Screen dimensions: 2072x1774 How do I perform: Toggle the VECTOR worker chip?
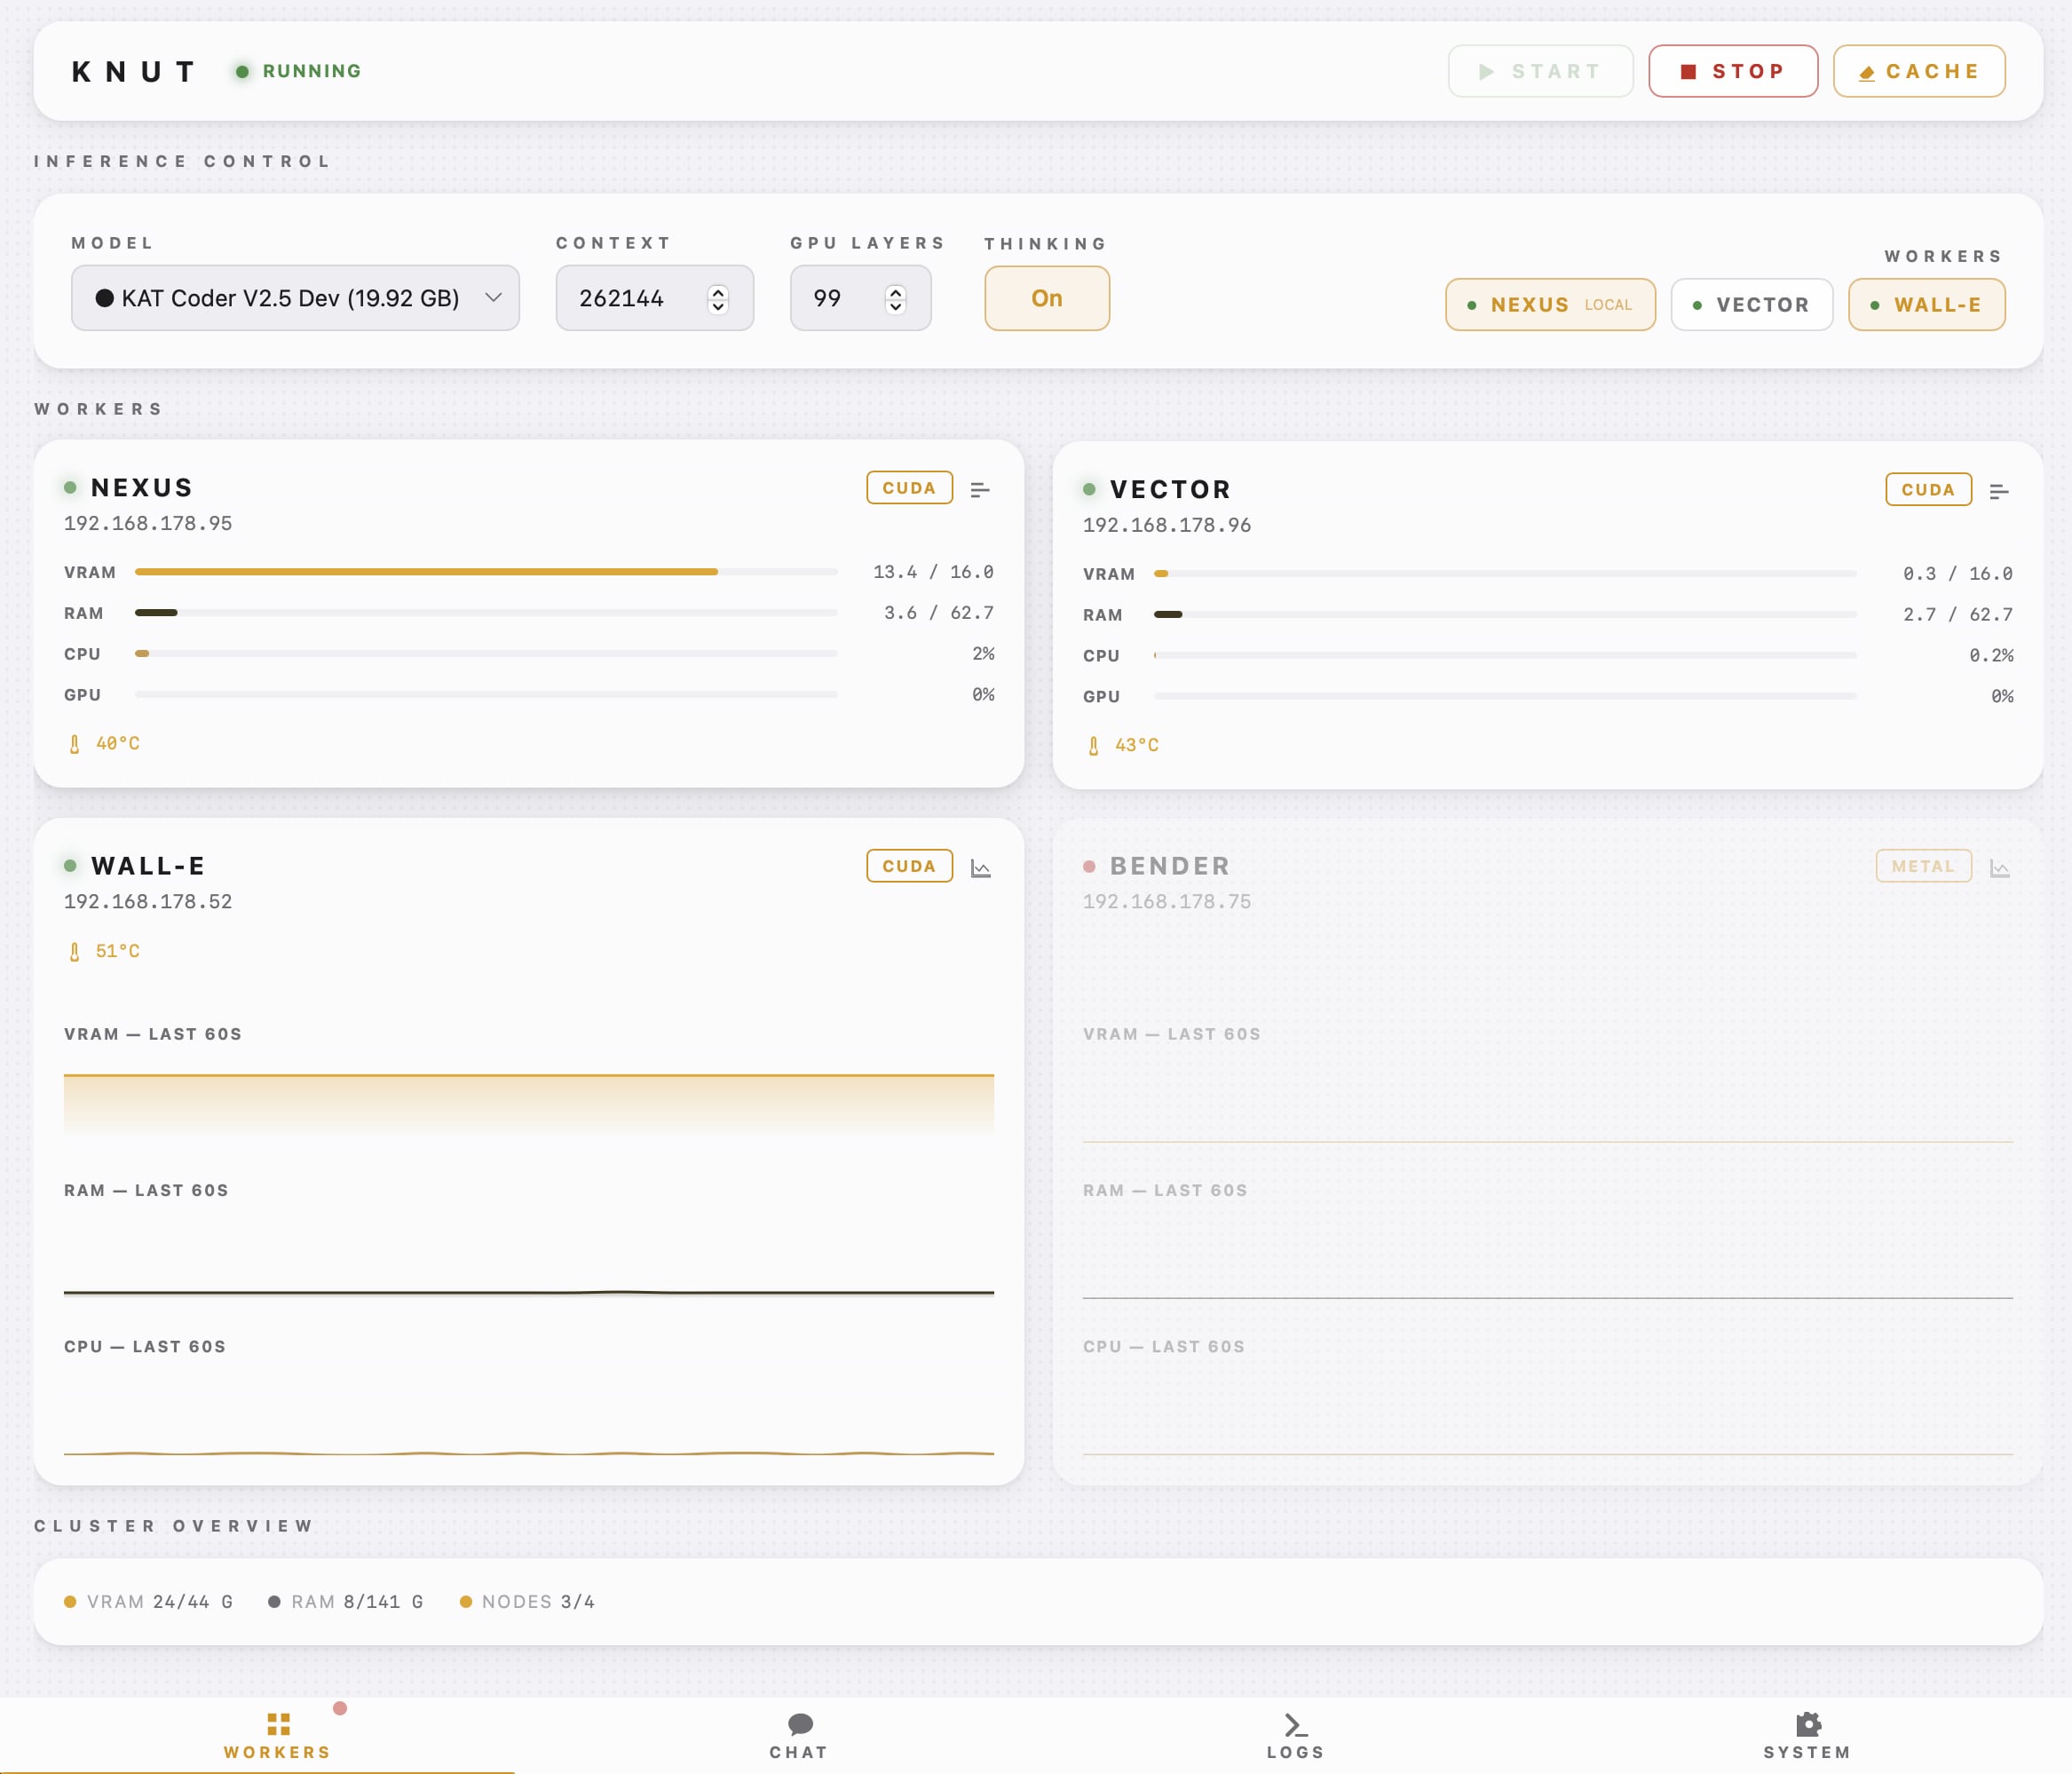(x=1751, y=305)
